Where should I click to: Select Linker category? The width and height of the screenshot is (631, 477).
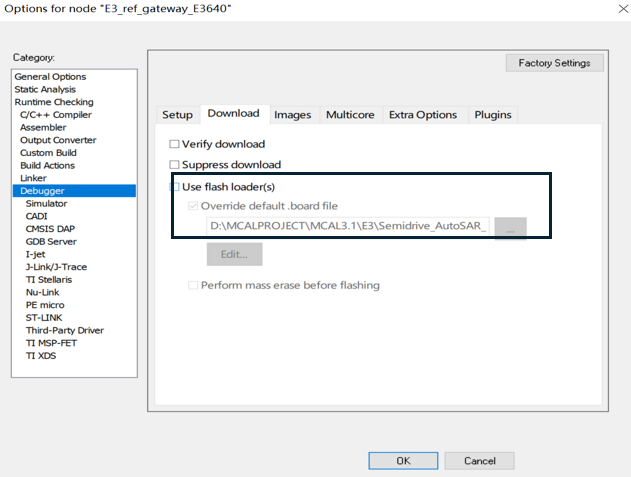click(33, 178)
